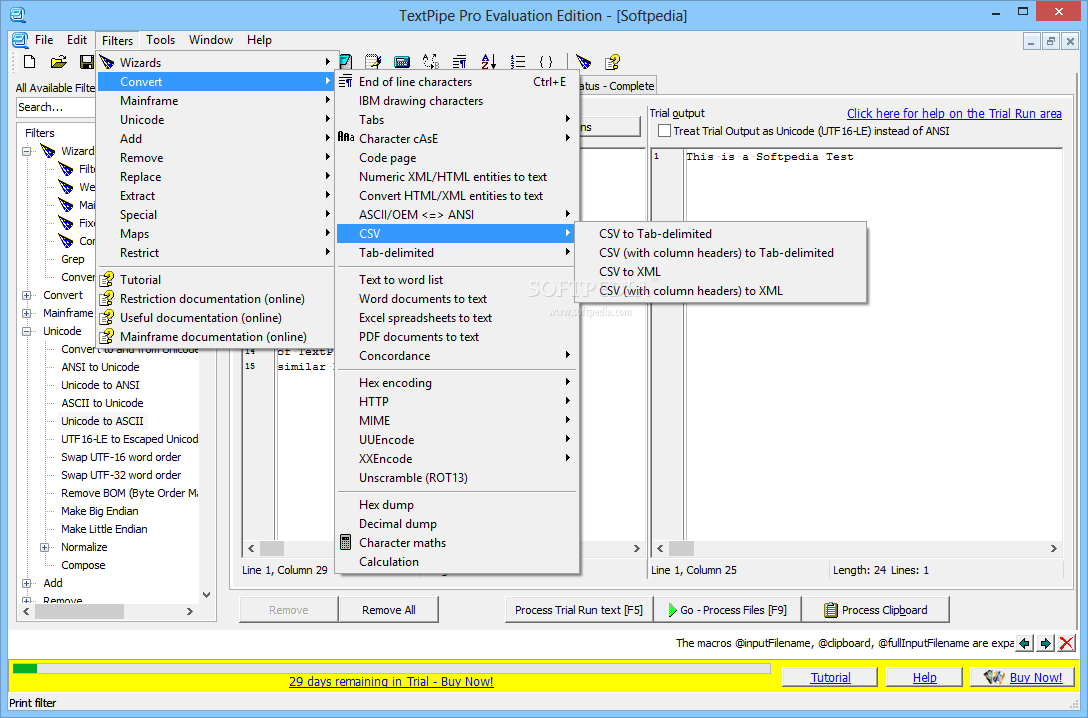Click the help icon beside Tutorial menu entry
The width and height of the screenshot is (1088, 718).
tap(107, 280)
